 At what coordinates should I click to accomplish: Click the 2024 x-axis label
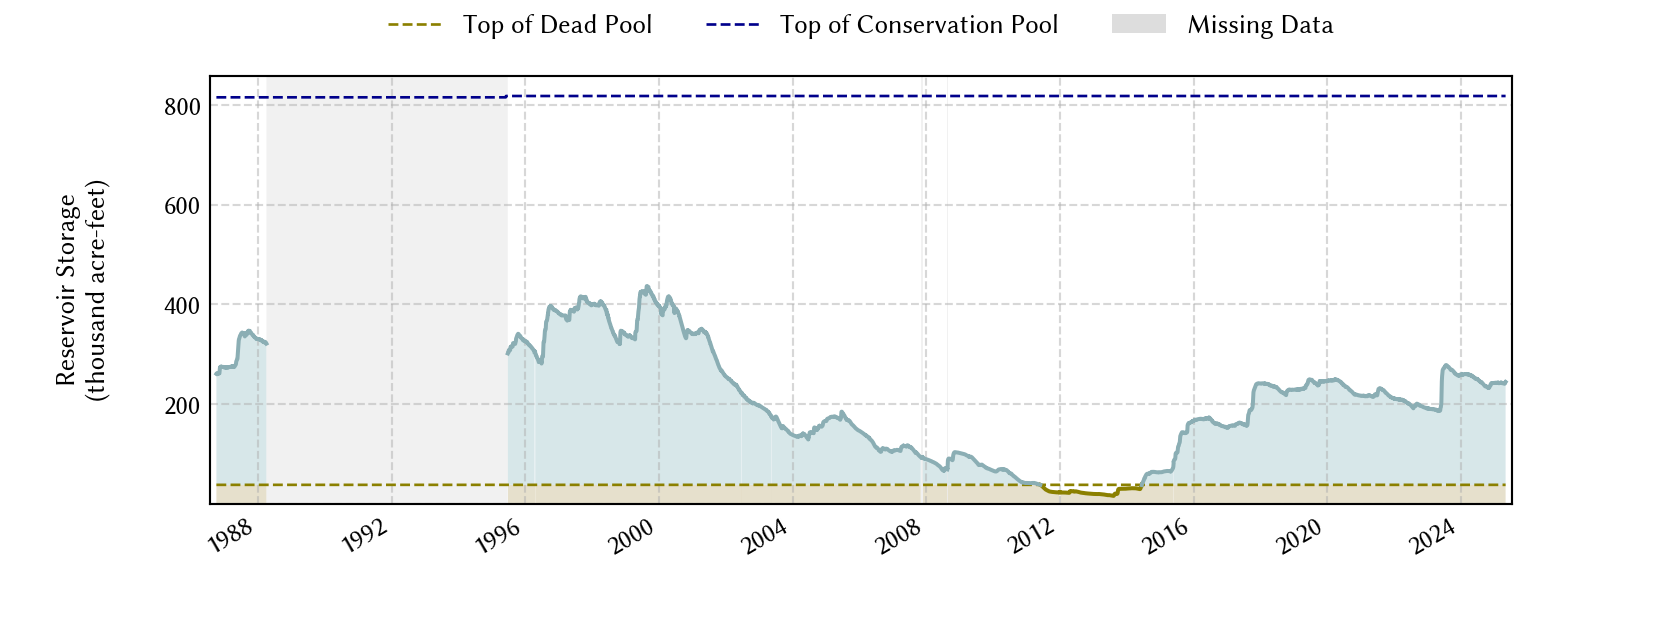[1433, 537]
